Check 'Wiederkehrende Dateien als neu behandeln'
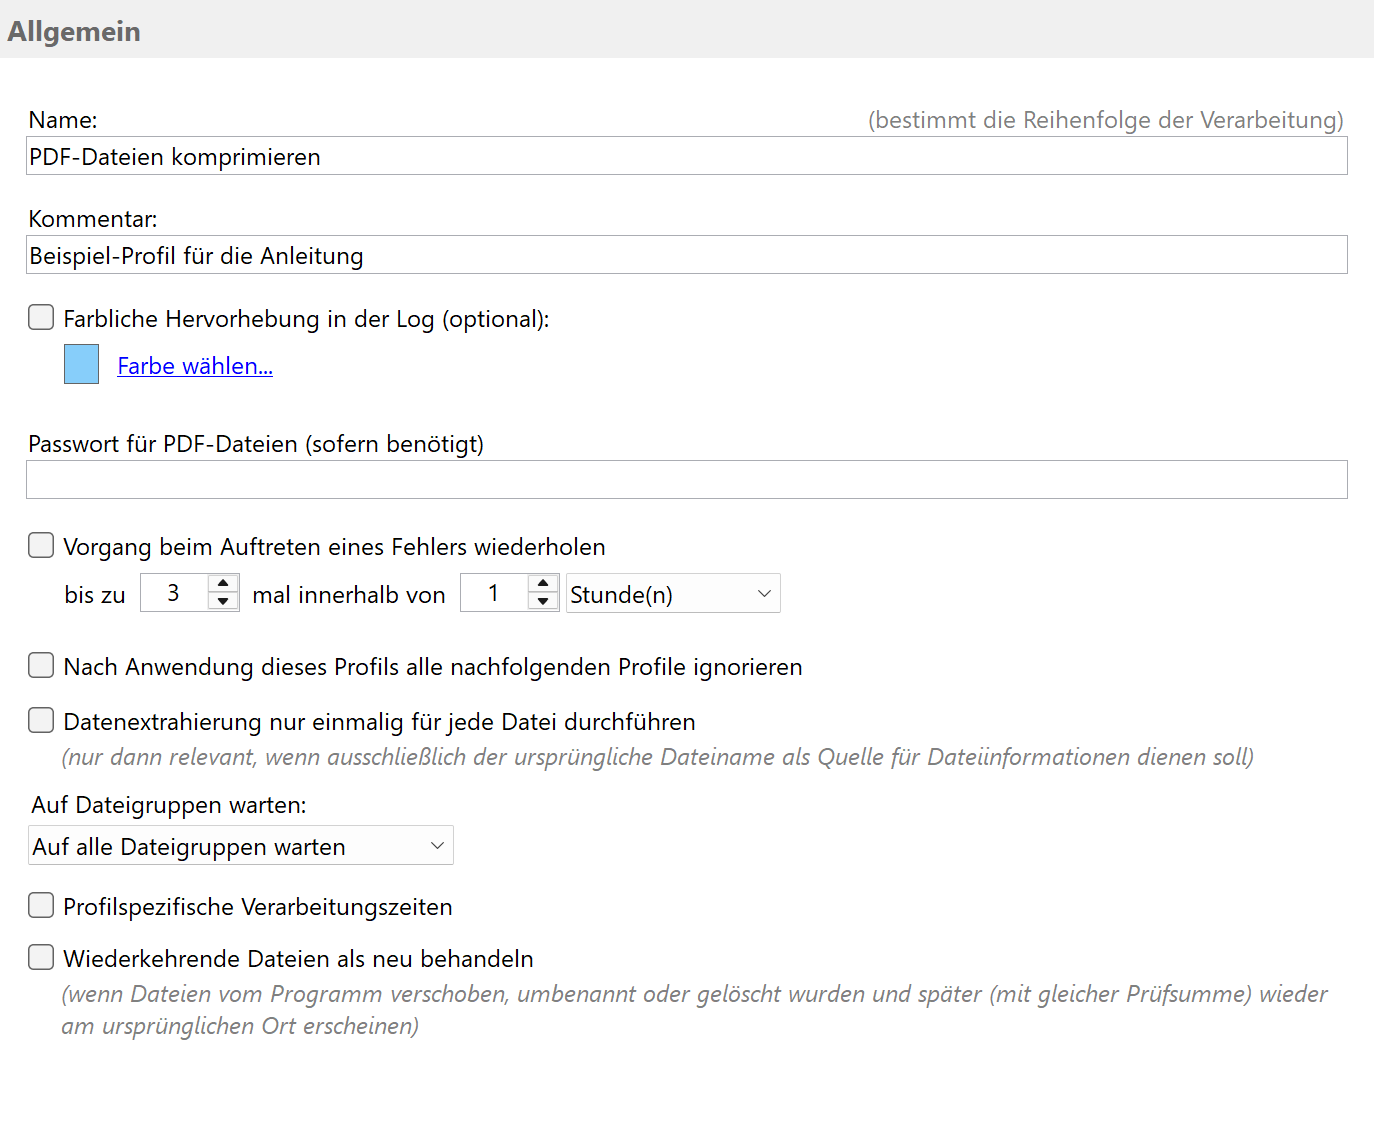The width and height of the screenshot is (1382, 1140). (x=41, y=958)
